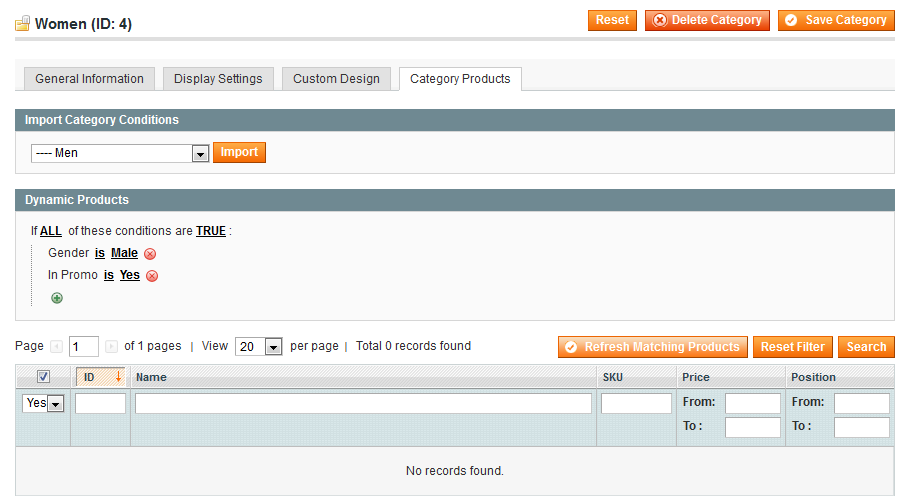Toggle the select-all checkbox in grid header
Image resolution: width=902 pixels, height=503 pixels.
[x=42, y=377]
